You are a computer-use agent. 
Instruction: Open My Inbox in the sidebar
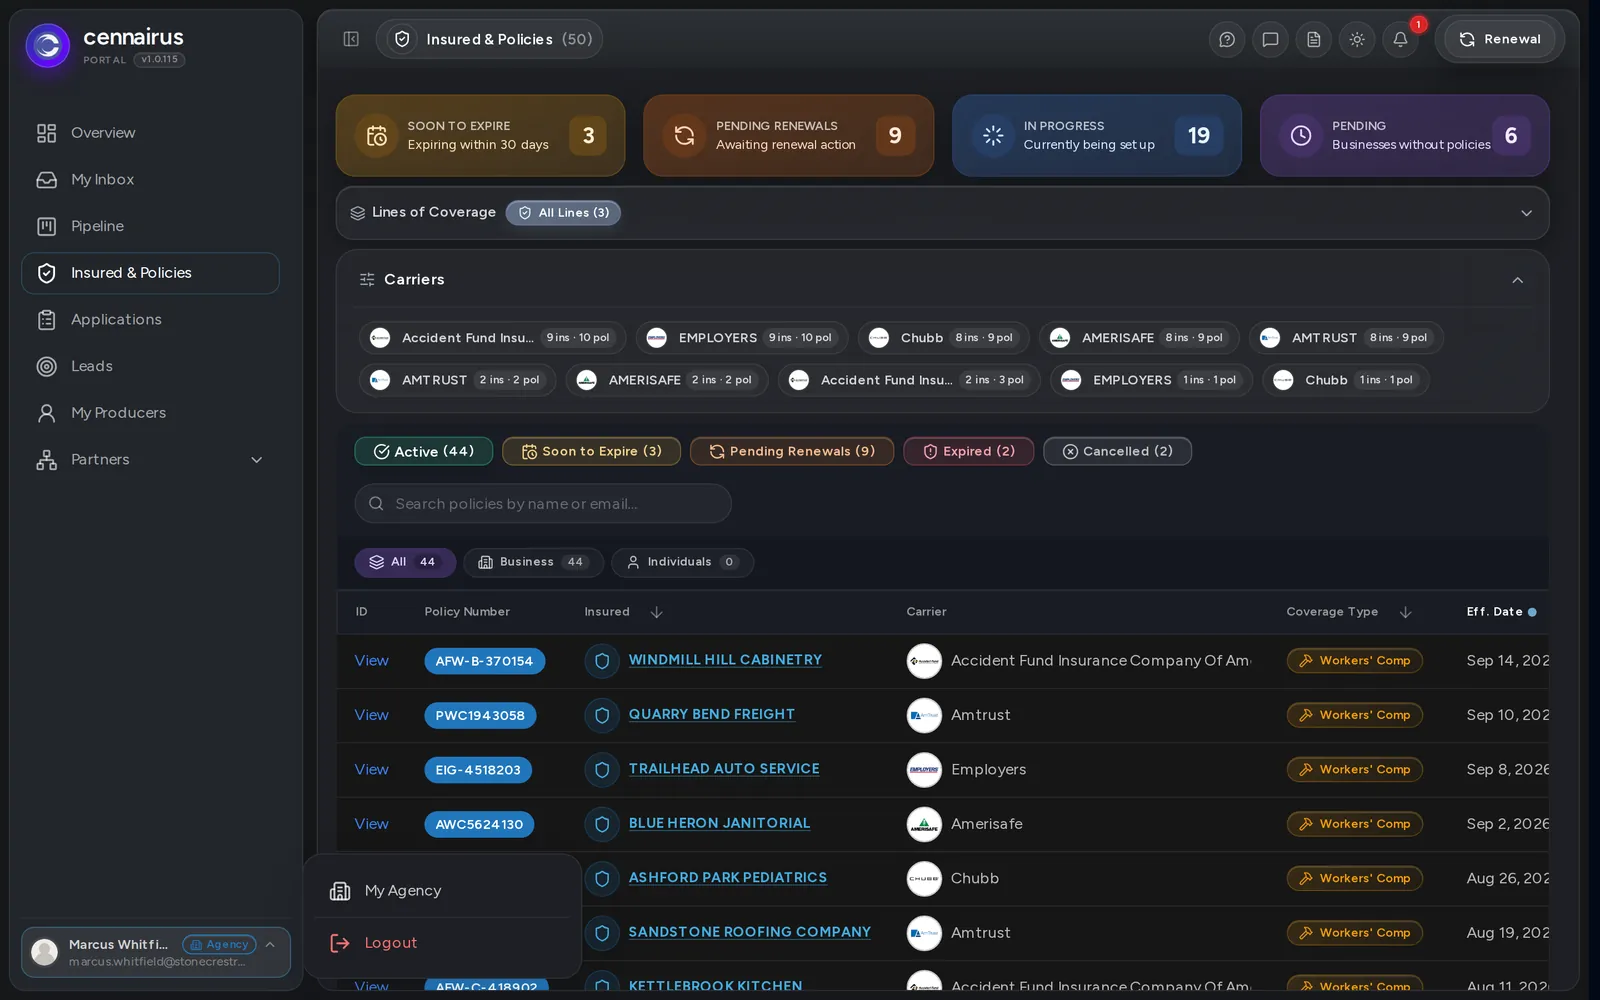150,180
